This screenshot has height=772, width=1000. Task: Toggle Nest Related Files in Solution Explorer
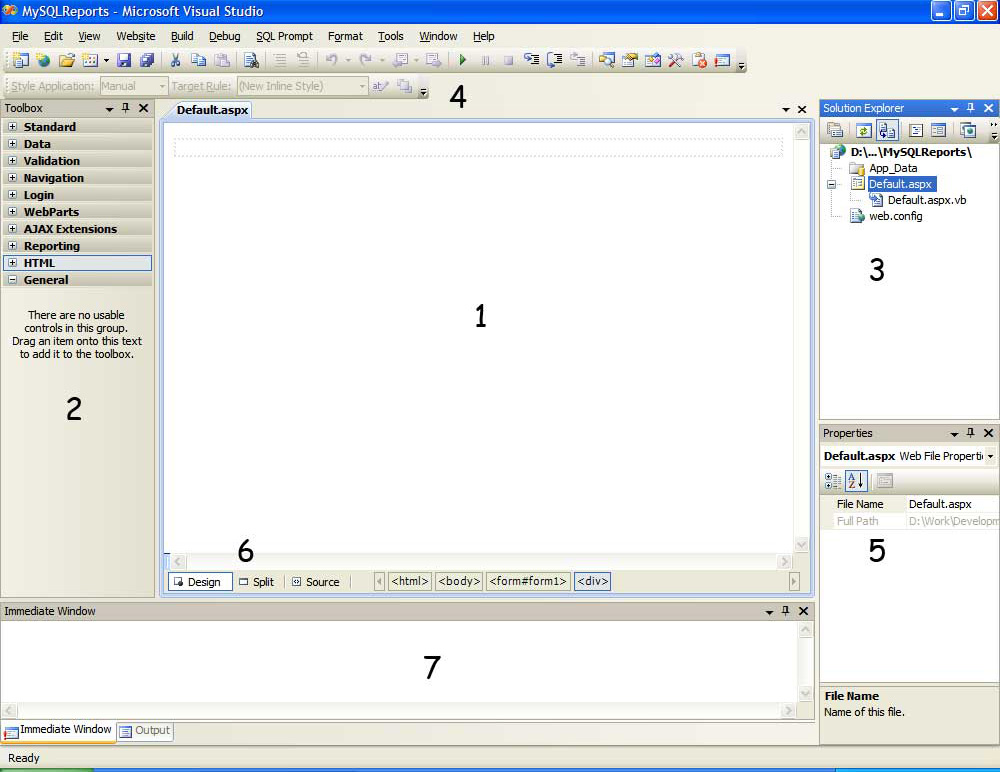tap(886, 130)
